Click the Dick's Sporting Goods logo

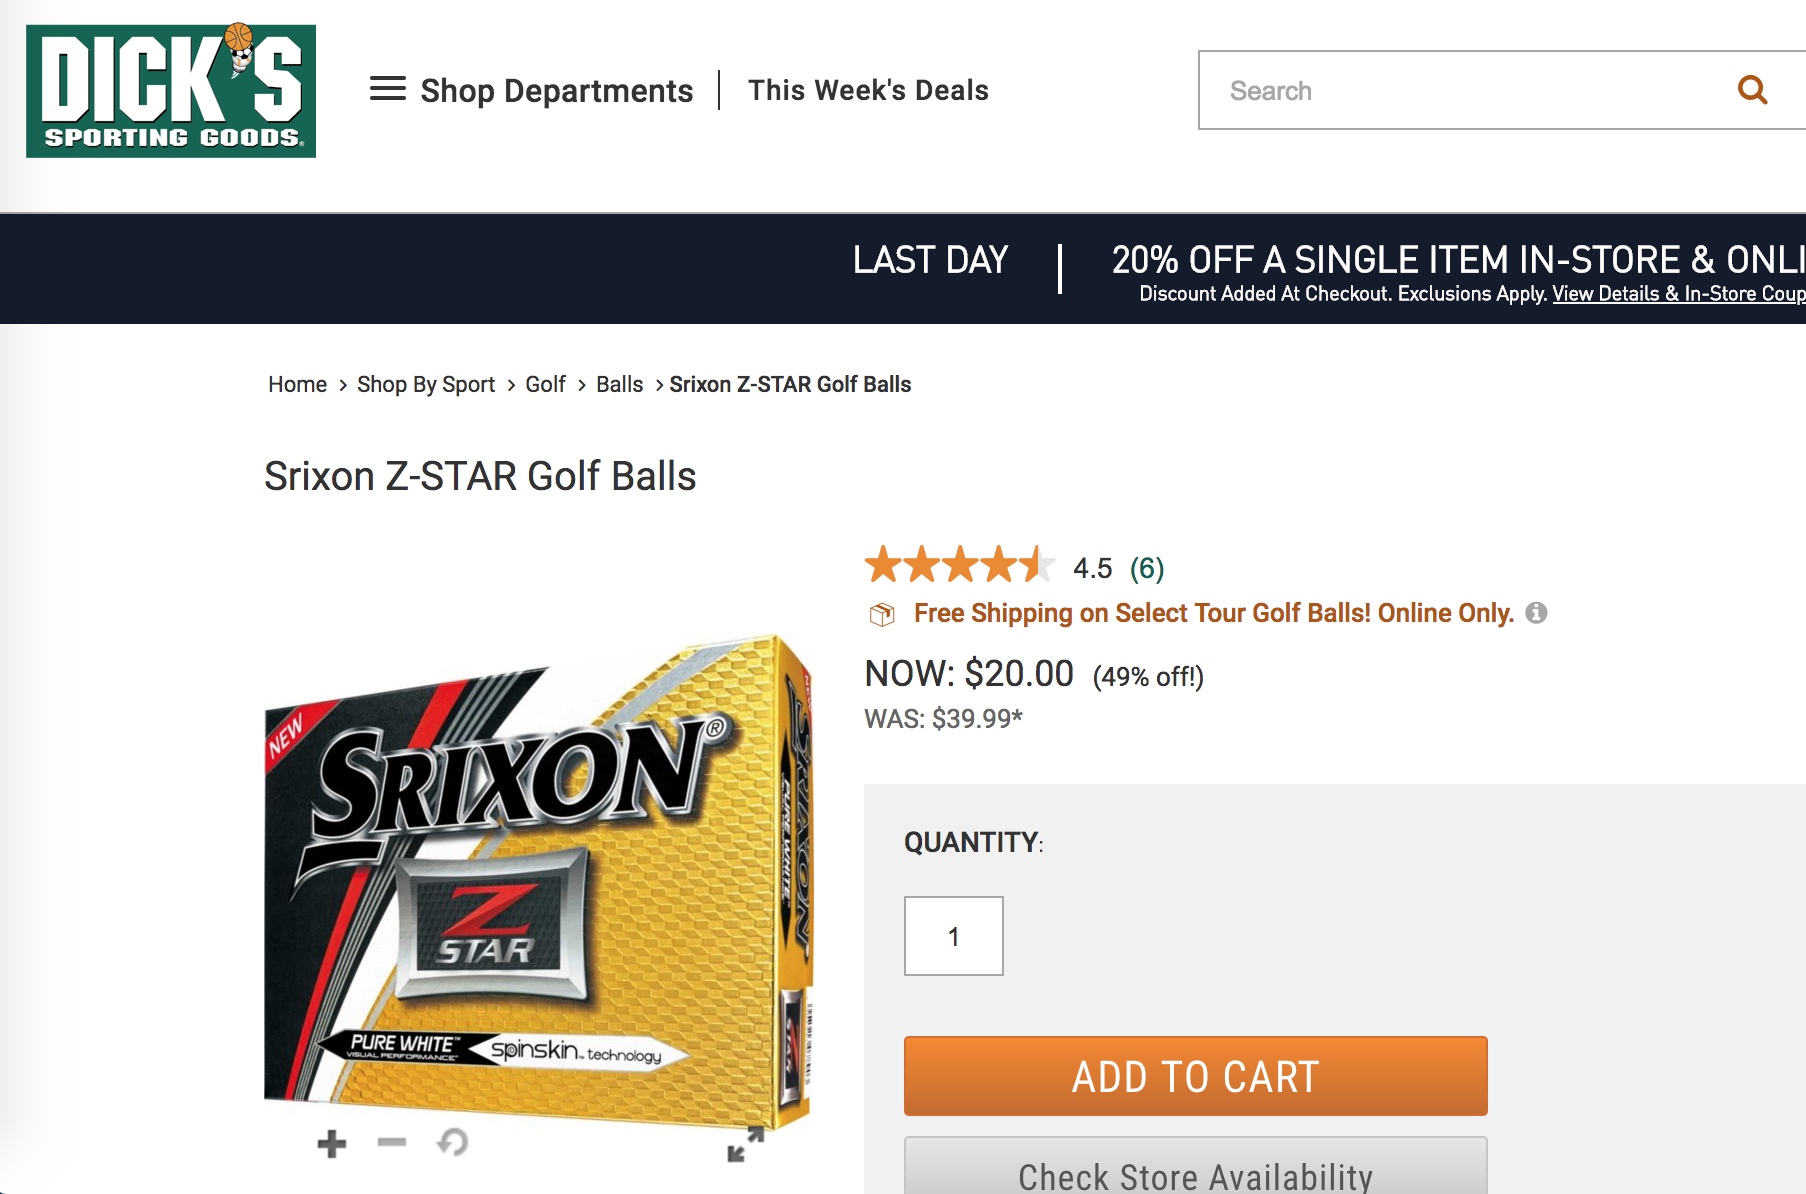(171, 91)
